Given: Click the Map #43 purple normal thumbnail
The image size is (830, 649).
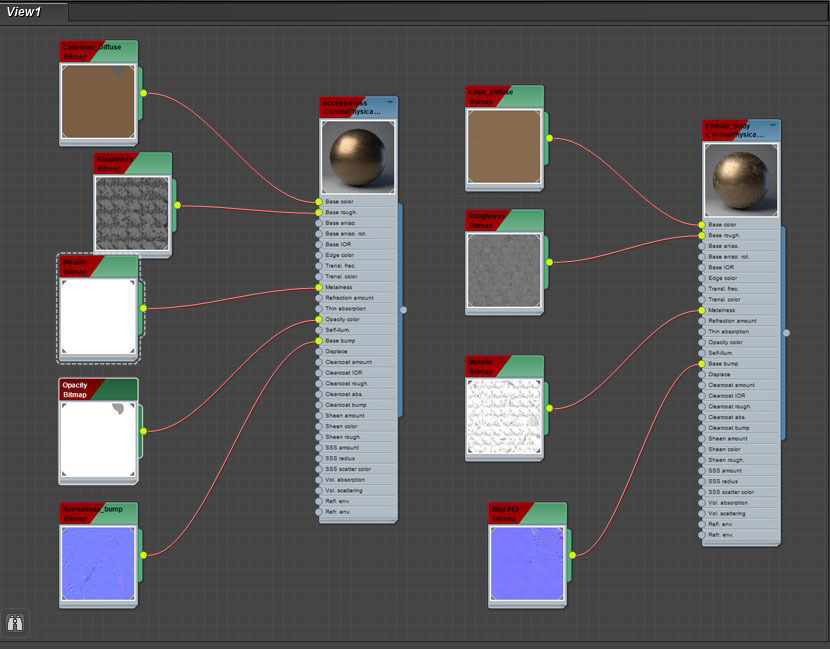Looking at the screenshot, I should pyautogui.click(x=527, y=563).
